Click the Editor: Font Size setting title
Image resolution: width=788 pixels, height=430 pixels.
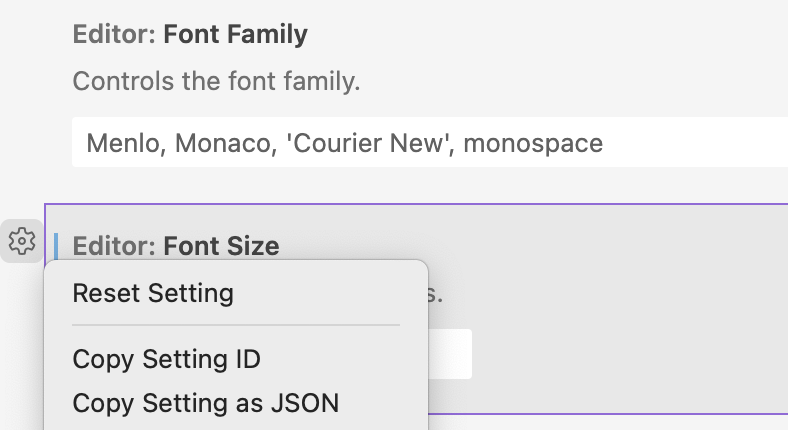coord(176,245)
